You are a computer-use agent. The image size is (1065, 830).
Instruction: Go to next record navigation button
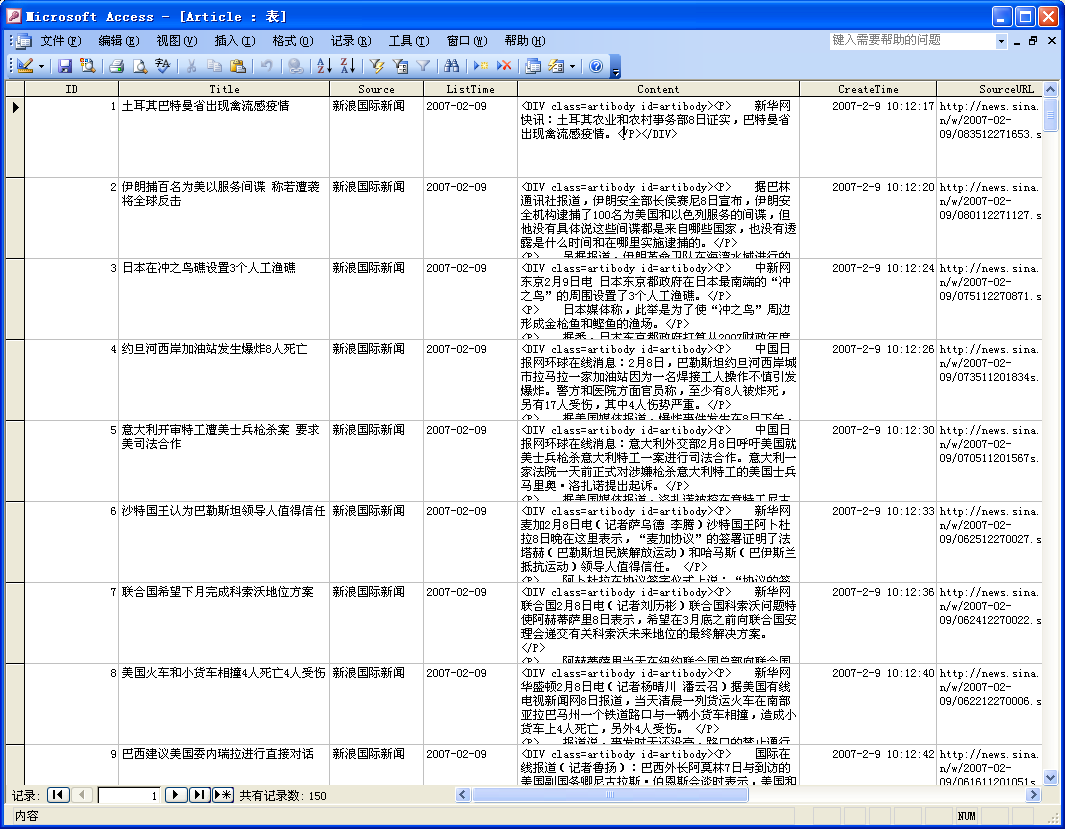tap(175, 795)
